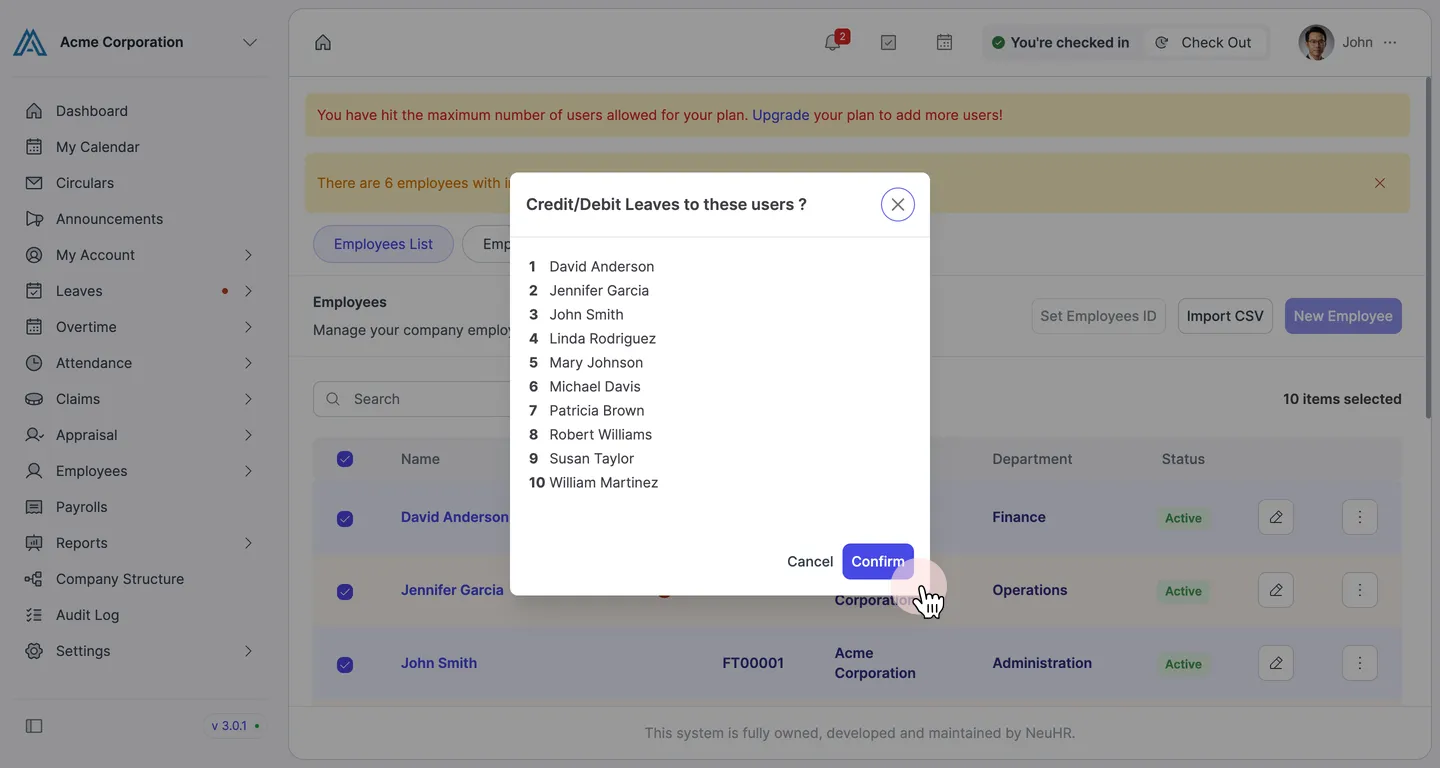The width and height of the screenshot is (1440, 768).
Task: Edit Jennifer Garcia with pencil icon
Action: point(1276,590)
